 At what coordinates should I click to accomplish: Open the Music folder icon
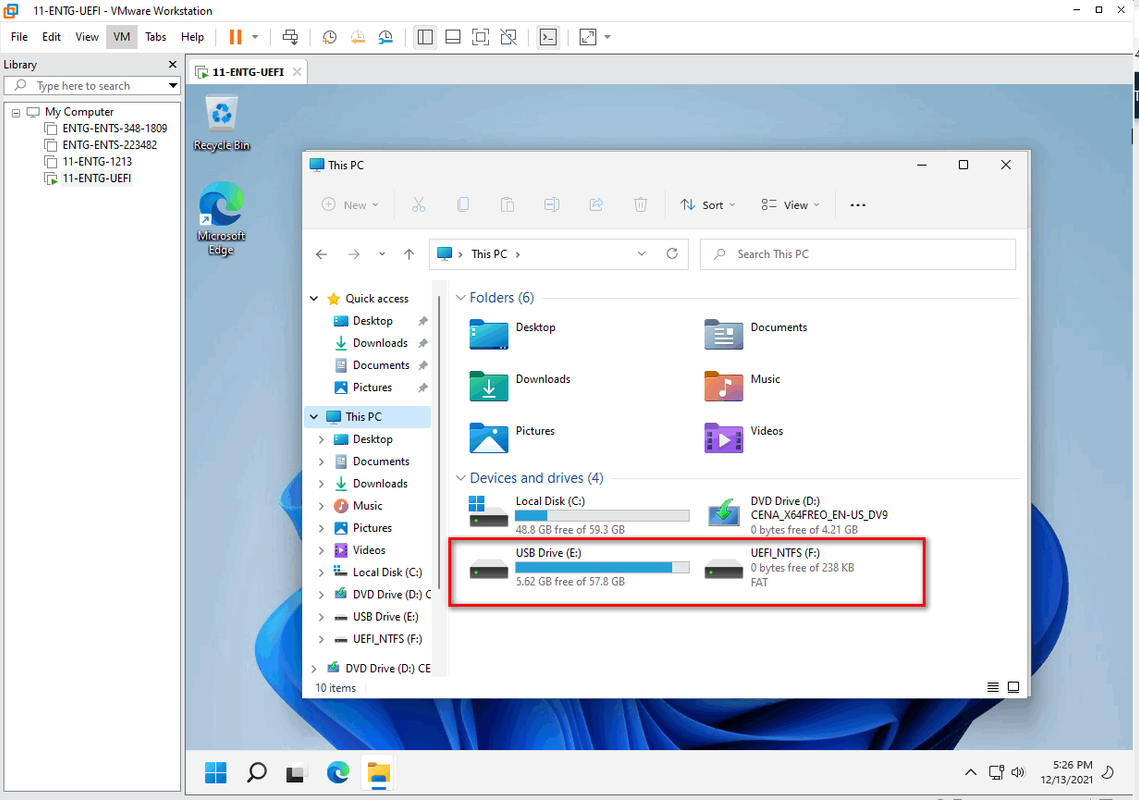(x=723, y=386)
